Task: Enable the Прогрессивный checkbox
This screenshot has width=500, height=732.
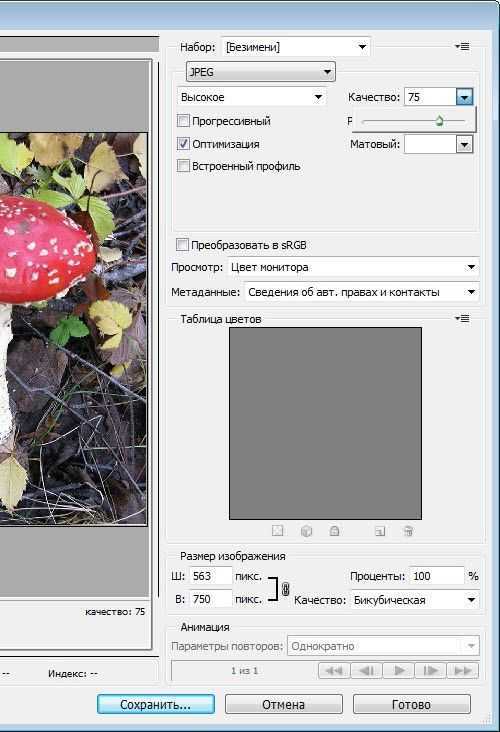Action: click(183, 121)
